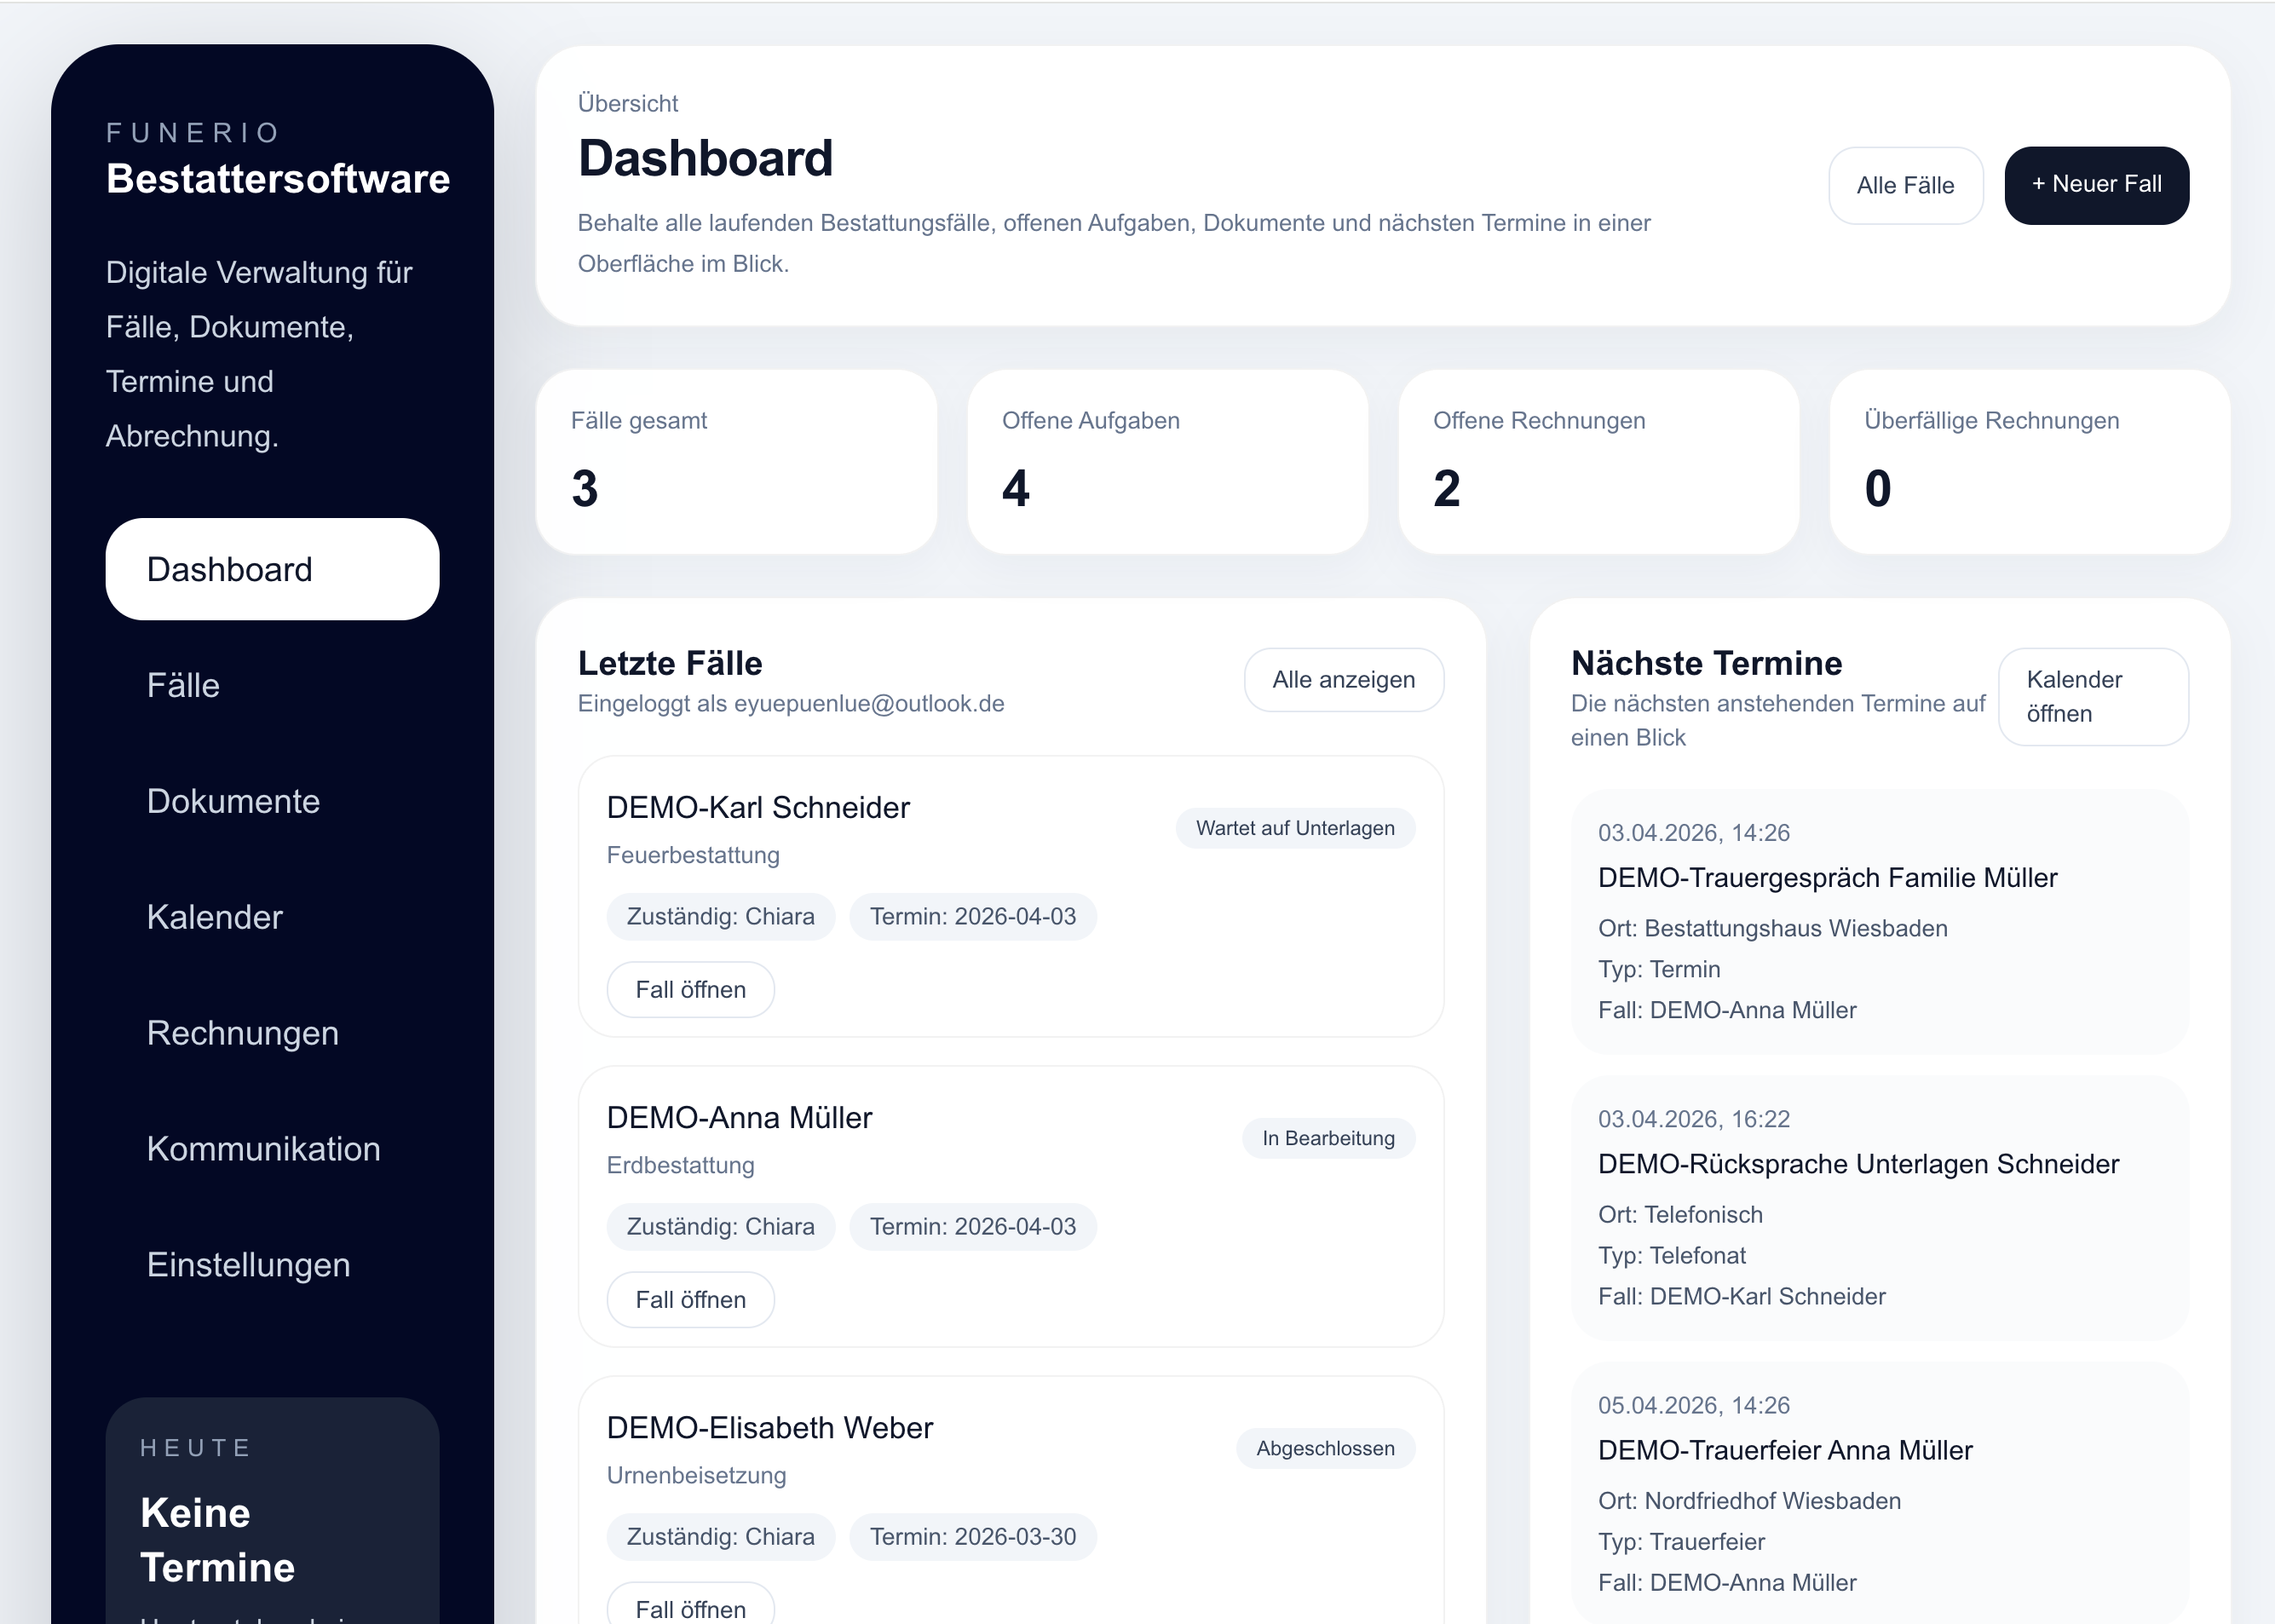Click Alle anzeigen in Letzte Fälle

tap(1343, 680)
